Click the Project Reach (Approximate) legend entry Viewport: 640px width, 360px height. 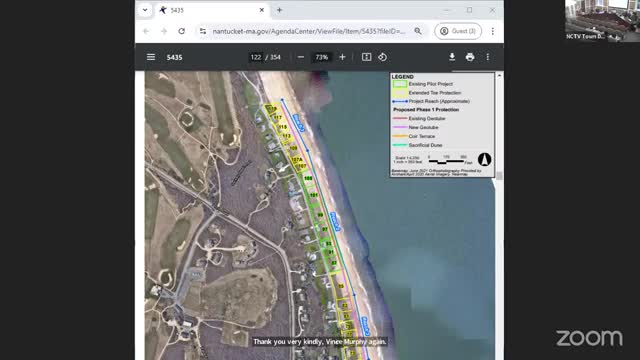pos(431,101)
